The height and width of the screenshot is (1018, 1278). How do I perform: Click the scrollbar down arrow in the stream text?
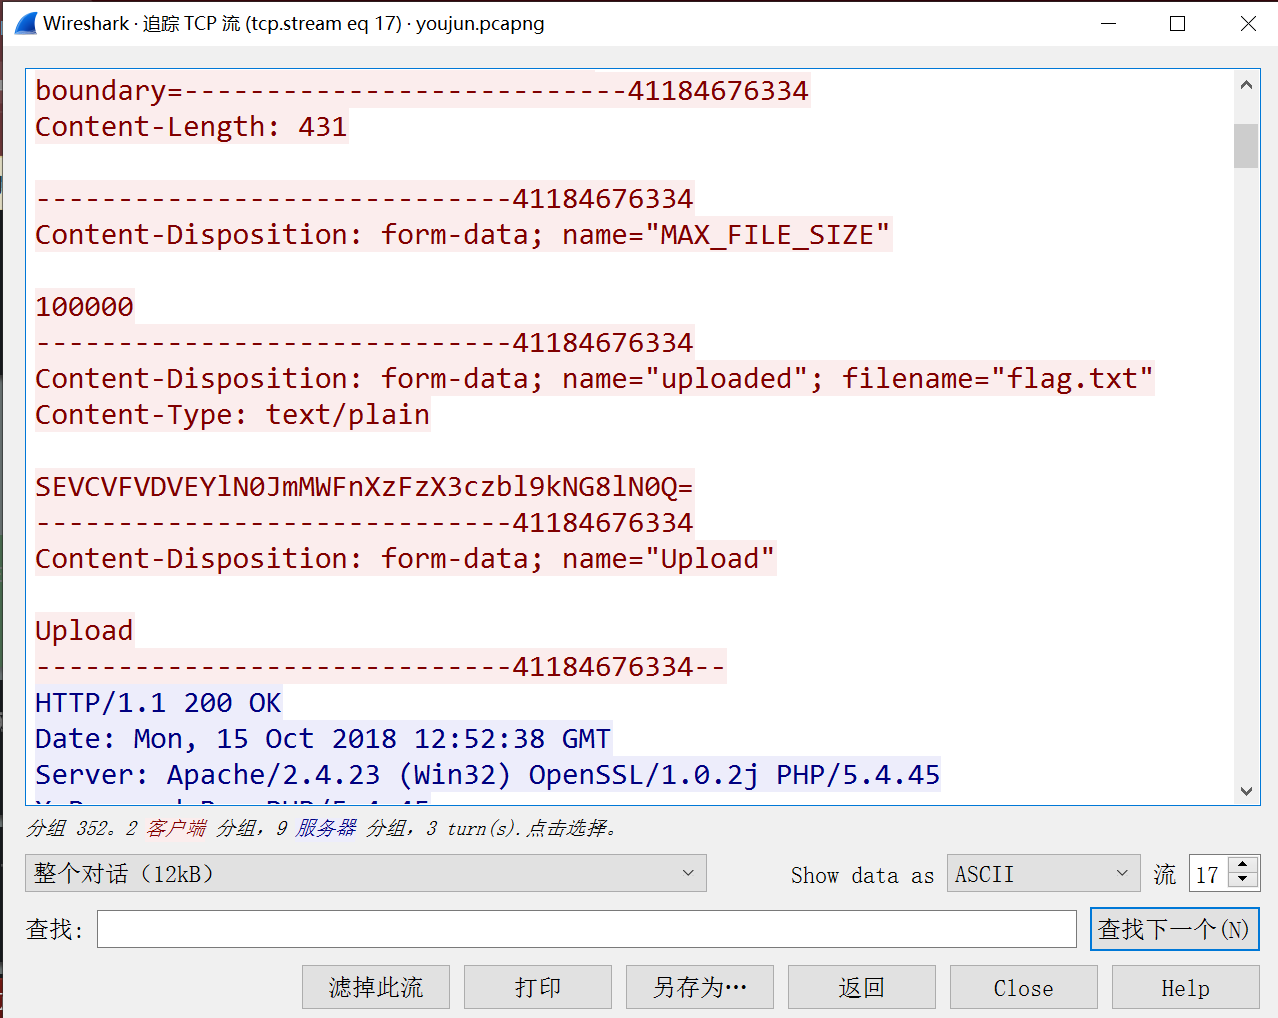(1246, 791)
